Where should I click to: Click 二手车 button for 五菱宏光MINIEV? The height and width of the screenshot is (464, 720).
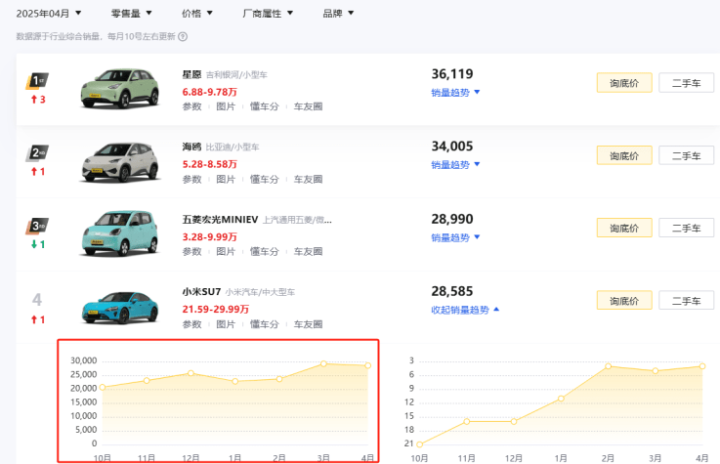click(x=686, y=228)
